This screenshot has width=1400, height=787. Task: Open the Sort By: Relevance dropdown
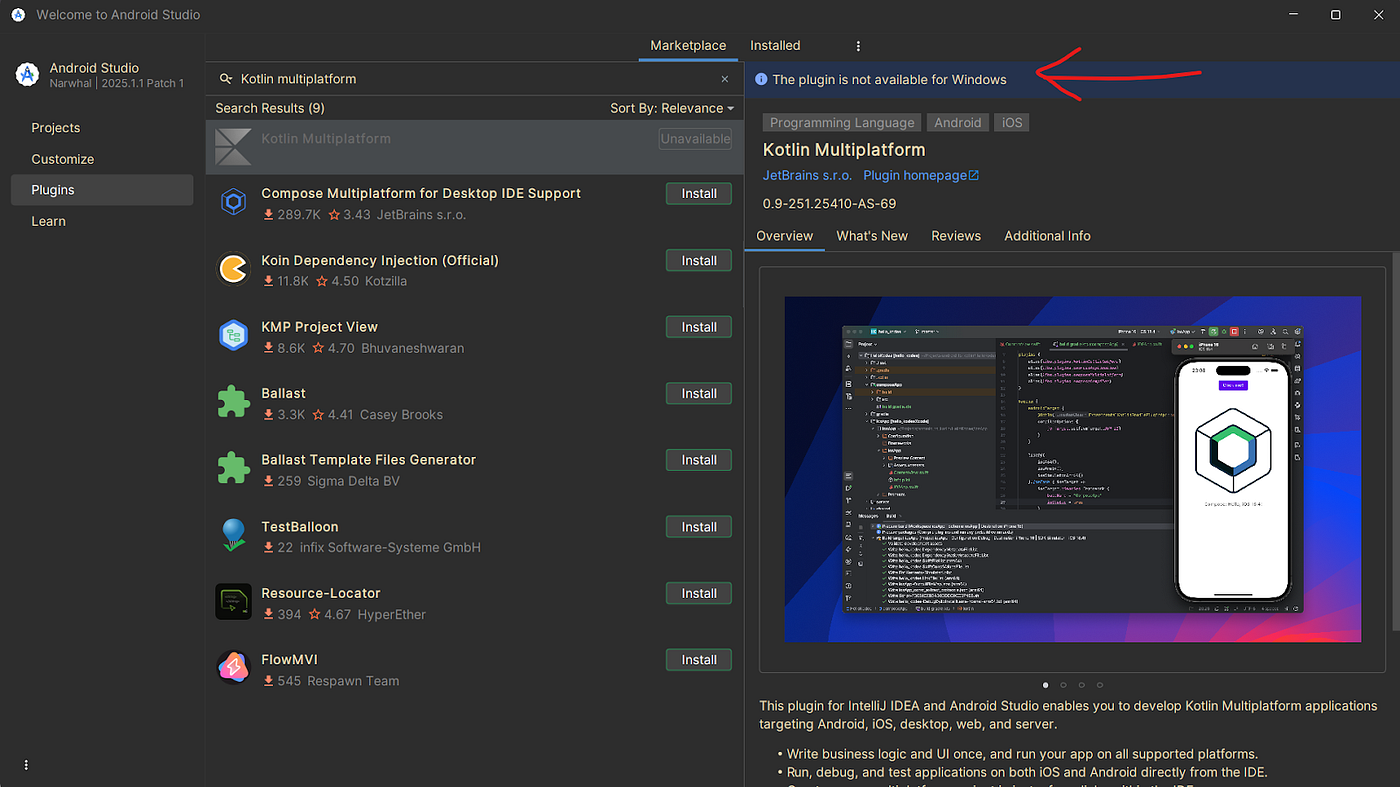tap(672, 108)
